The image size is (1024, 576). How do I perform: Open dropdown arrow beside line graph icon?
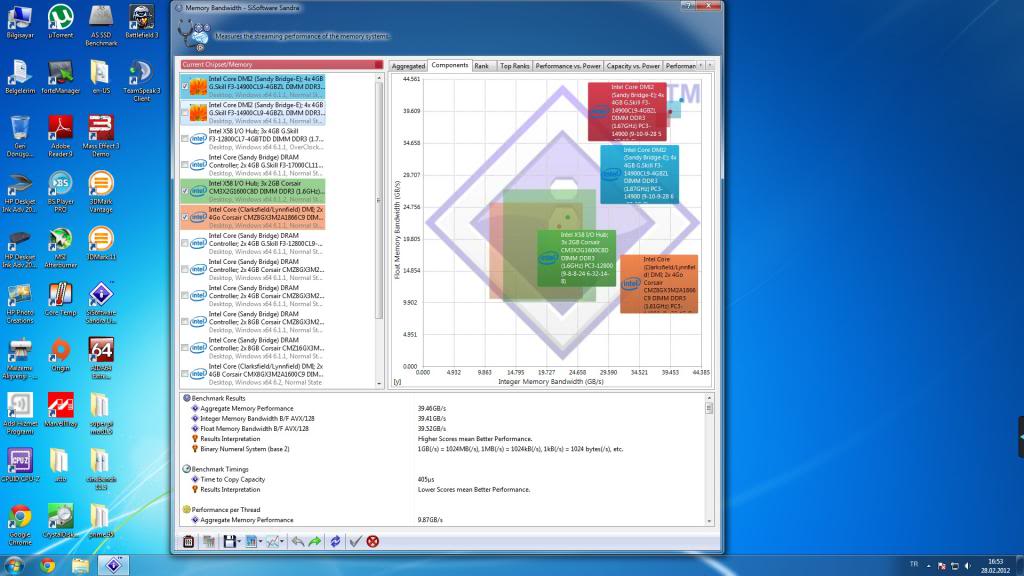click(x=281, y=541)
